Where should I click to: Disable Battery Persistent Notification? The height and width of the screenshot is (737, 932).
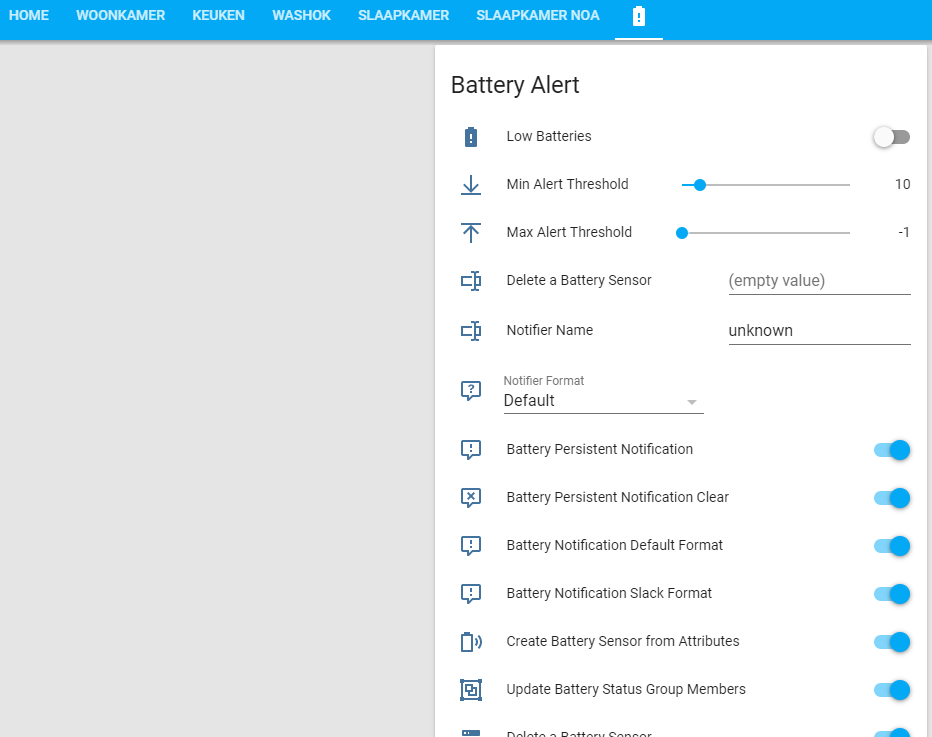pos(890,449)
